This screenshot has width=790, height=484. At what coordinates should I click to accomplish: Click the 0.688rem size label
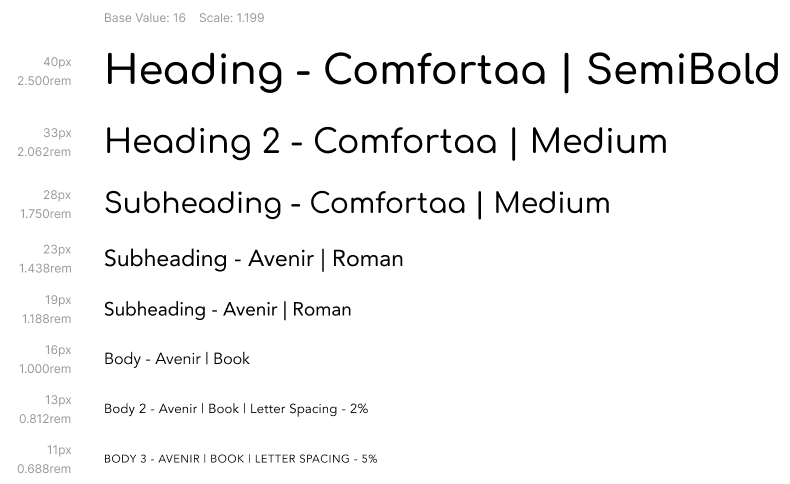point(44,469)
